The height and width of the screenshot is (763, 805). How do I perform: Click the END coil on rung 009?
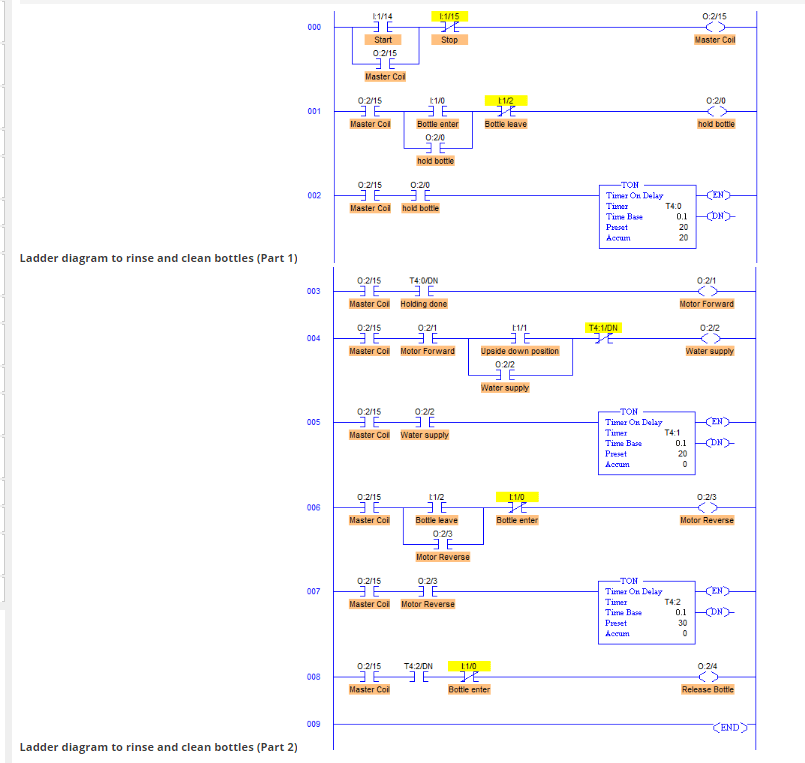coord(728,728)
